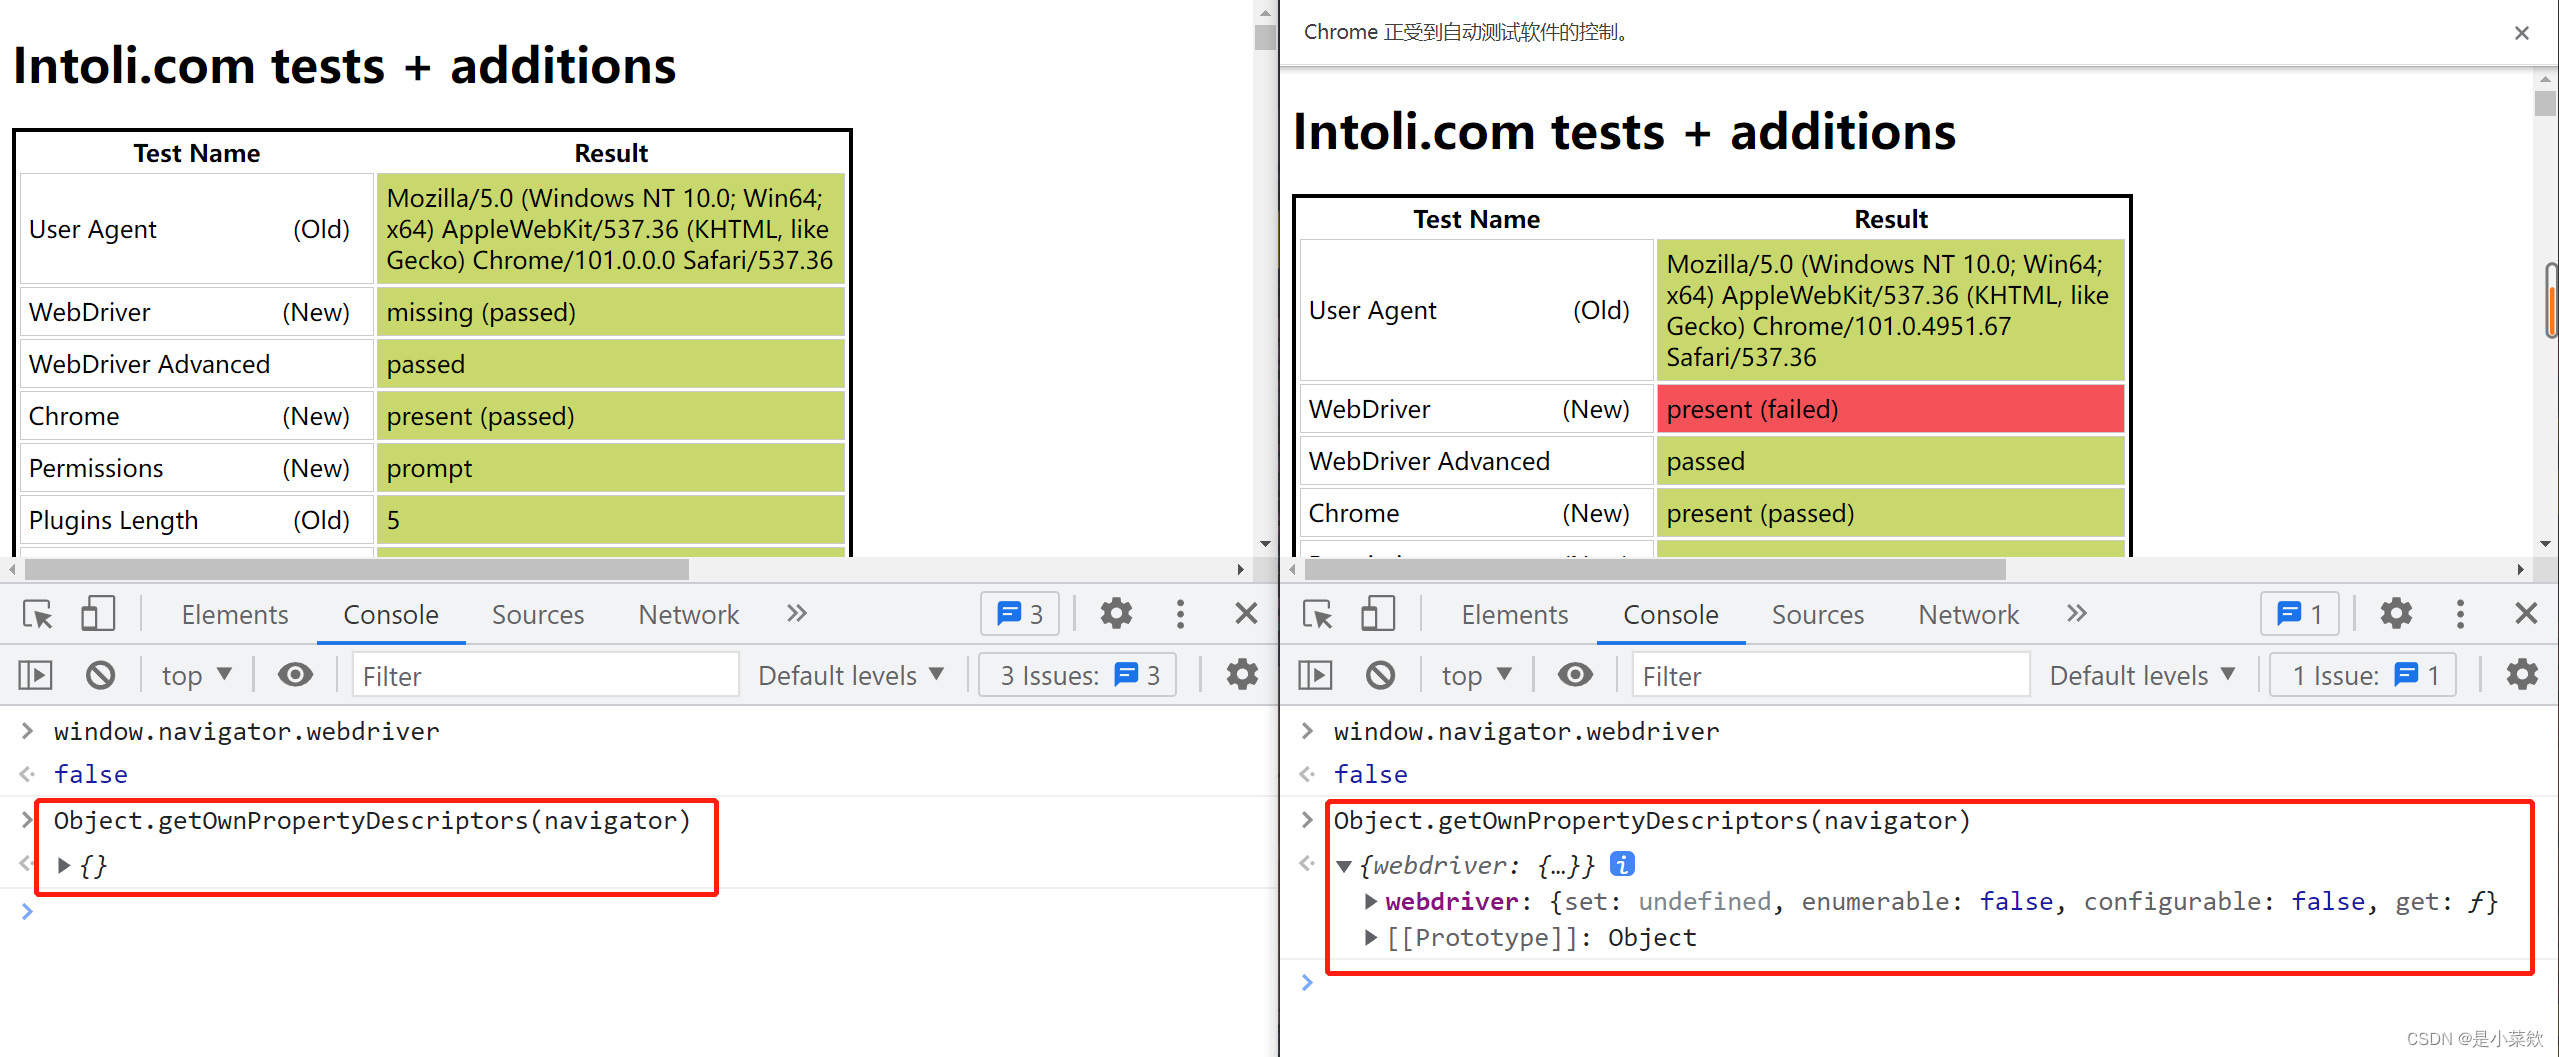Toggle live expression eye in right console
The height and width of the screenshot is (1057, 2559).
click(x=1575, y=675)
